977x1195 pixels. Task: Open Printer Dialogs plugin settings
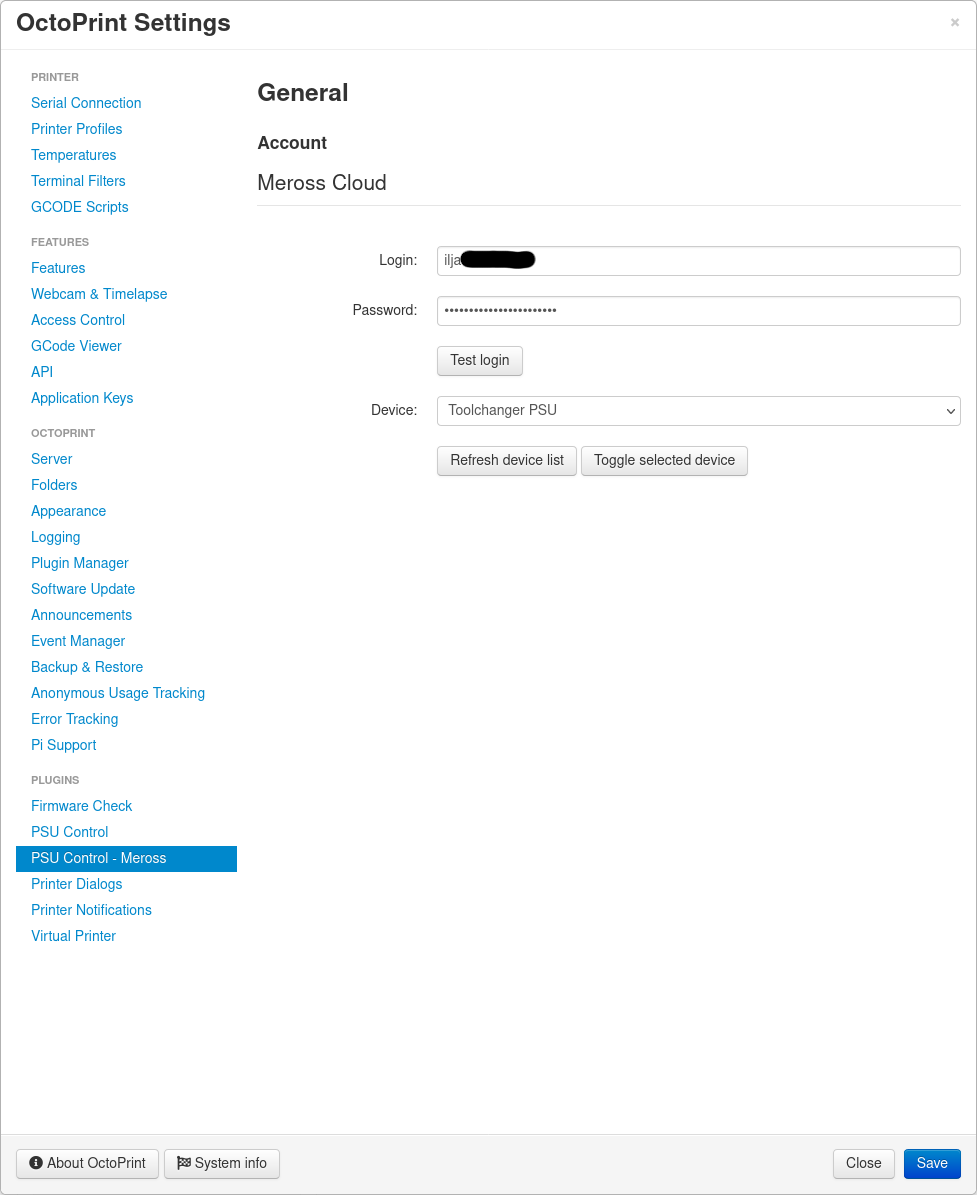76,882
